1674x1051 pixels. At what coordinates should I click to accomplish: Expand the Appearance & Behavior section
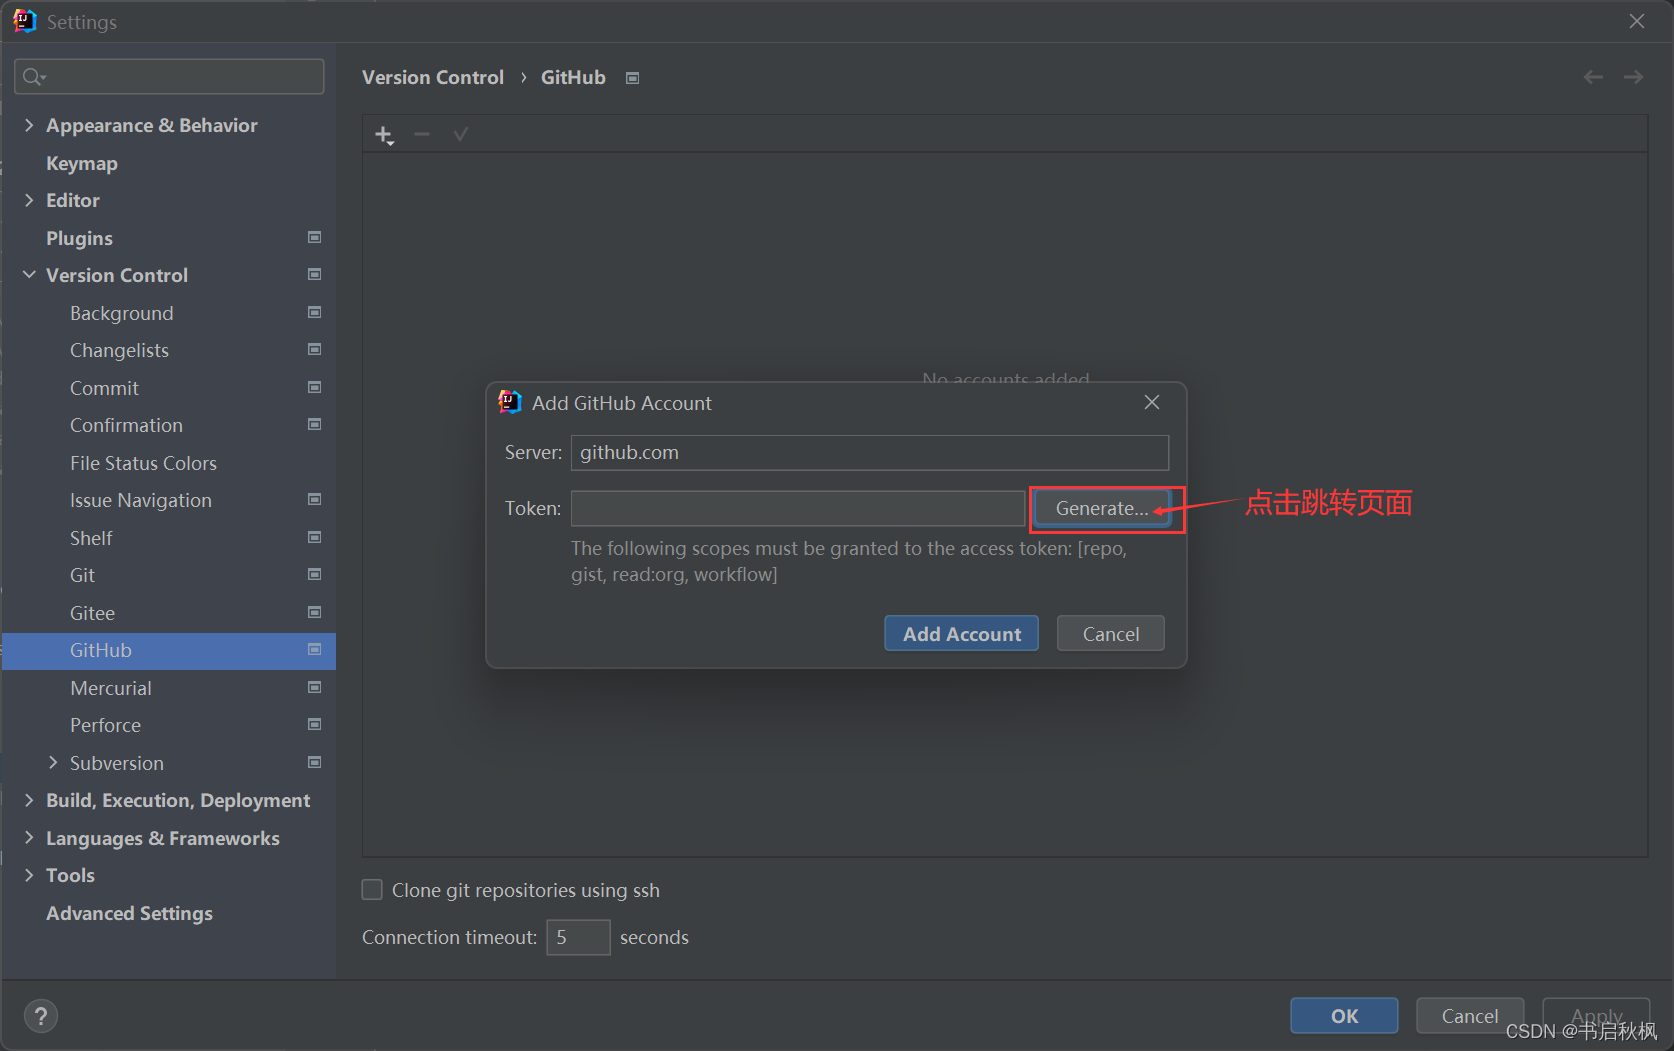[x=28, y=125]
